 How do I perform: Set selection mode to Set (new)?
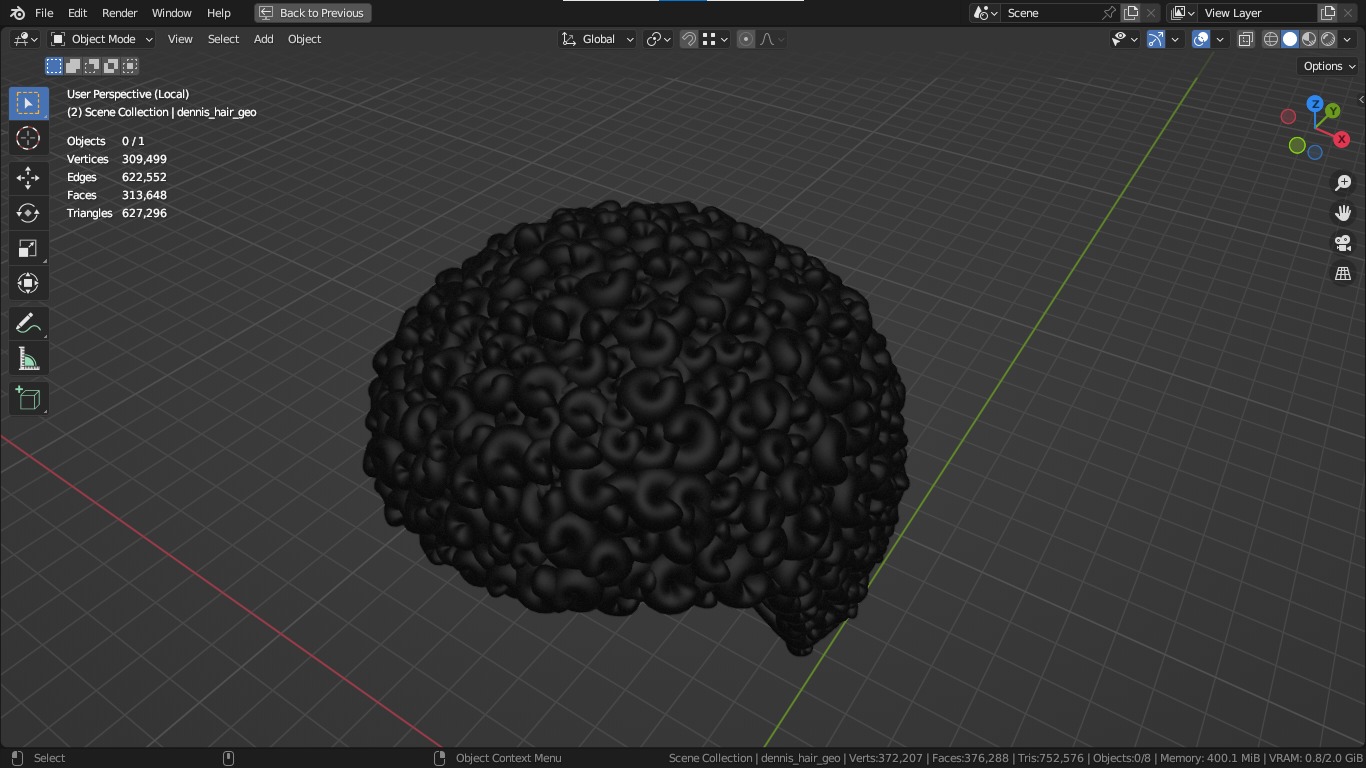[x=54, y=66]
